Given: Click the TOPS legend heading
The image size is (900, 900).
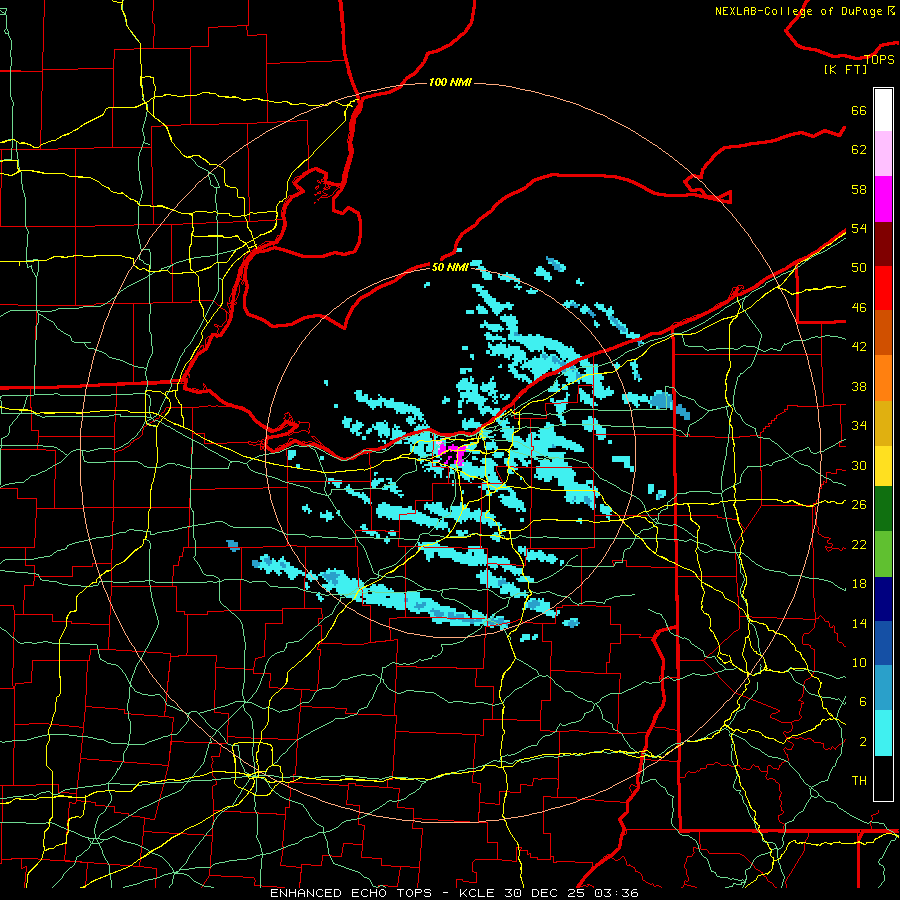Looking at the screenshot, I should pos(879,59).
